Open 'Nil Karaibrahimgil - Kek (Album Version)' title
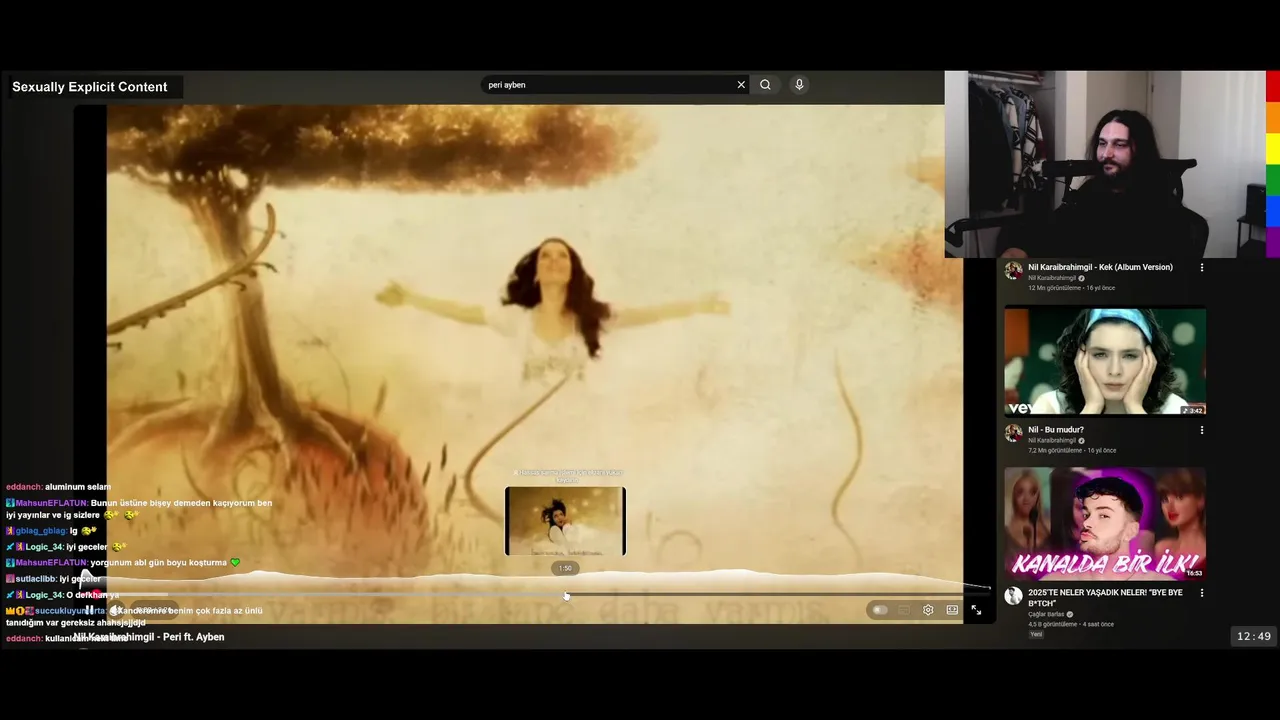 [1100, 267]
